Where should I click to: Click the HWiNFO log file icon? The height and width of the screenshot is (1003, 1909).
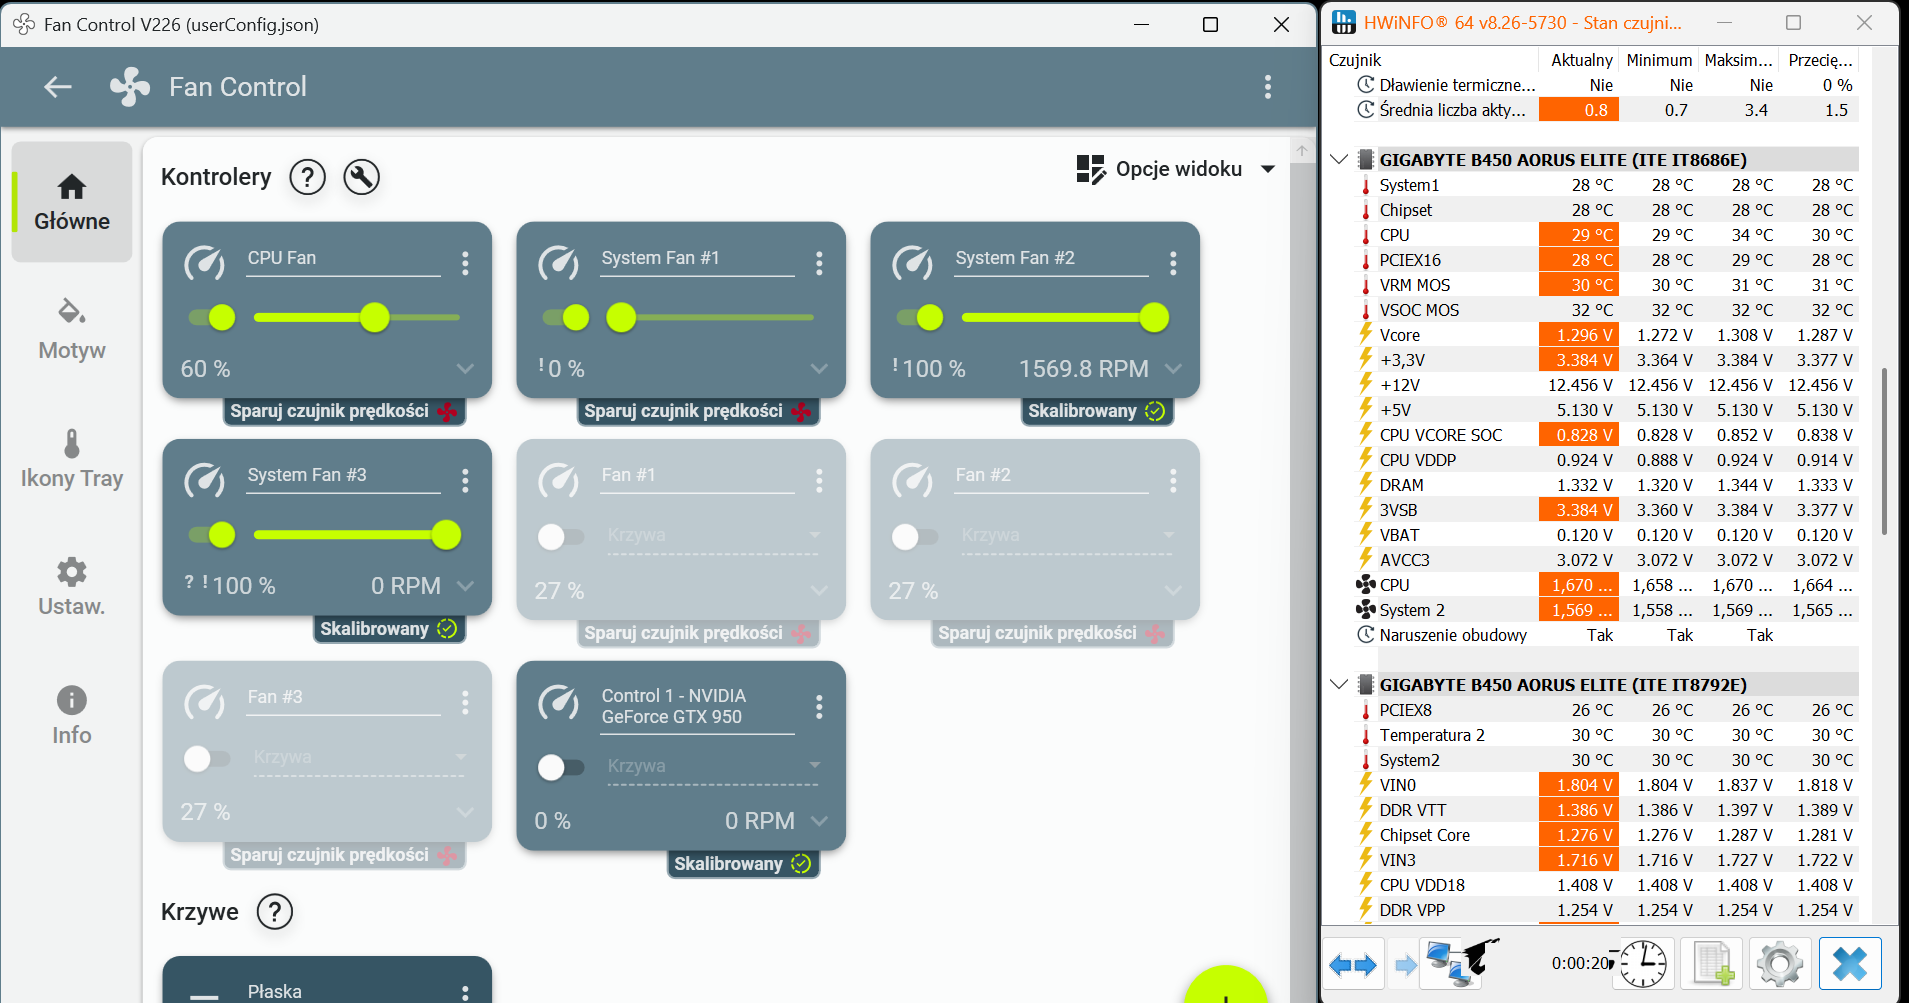pyautogui.click(x=1713, y=965)
